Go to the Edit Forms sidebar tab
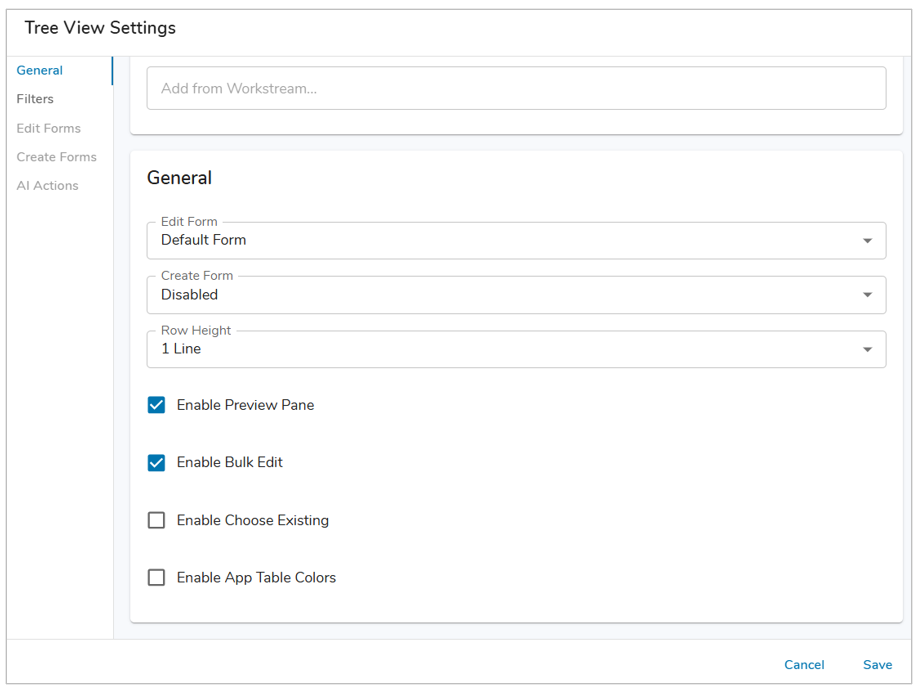 click(x=48, y=128)
